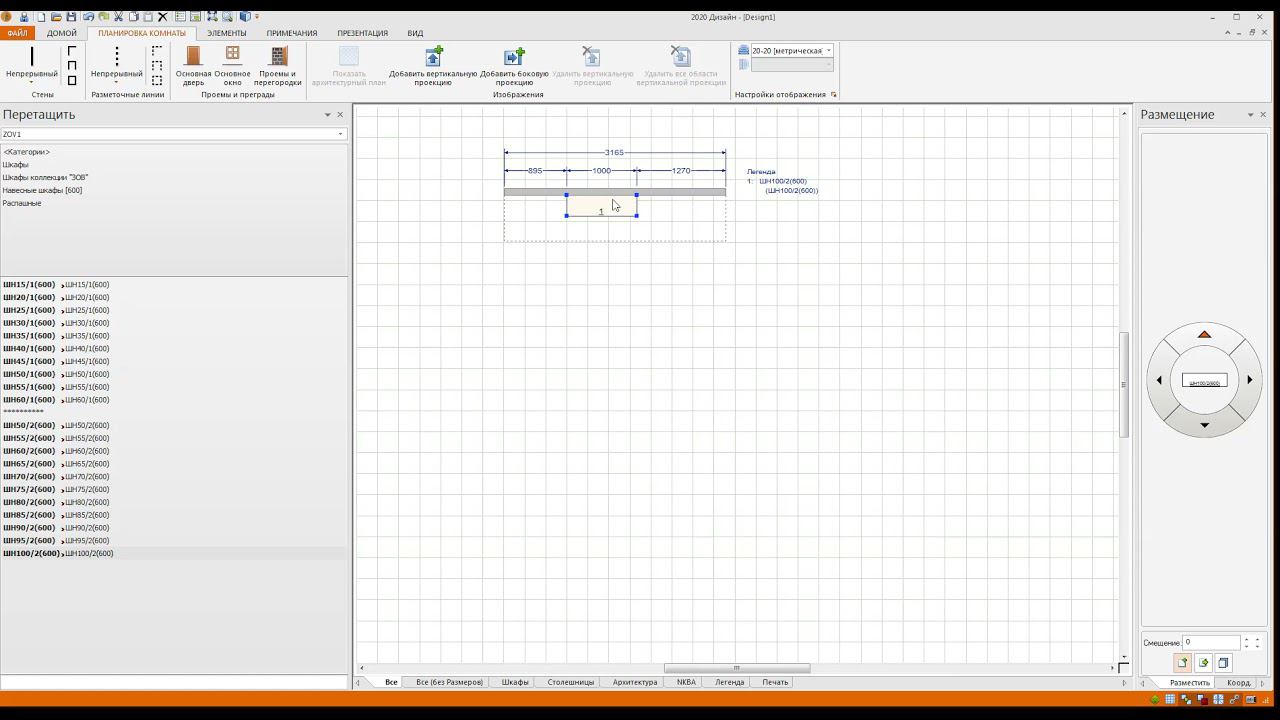The height and width of the screenshot is (720, 1280).
Task: Select the cabinet numbered 1 in the plan
Action: (601, 205)
